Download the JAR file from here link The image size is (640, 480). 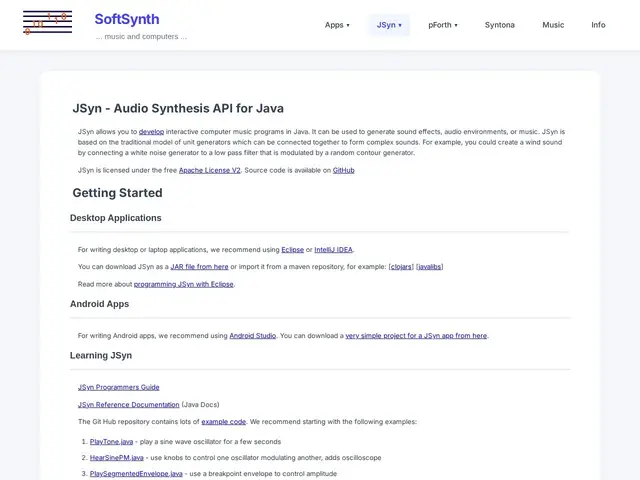[200, 267]
